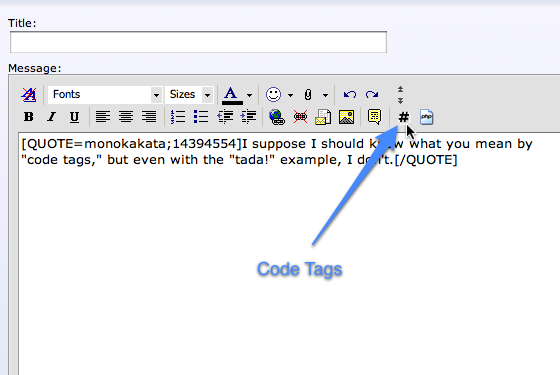
Task: Insert an ordered numbered list
Action: tap(178, 117)
